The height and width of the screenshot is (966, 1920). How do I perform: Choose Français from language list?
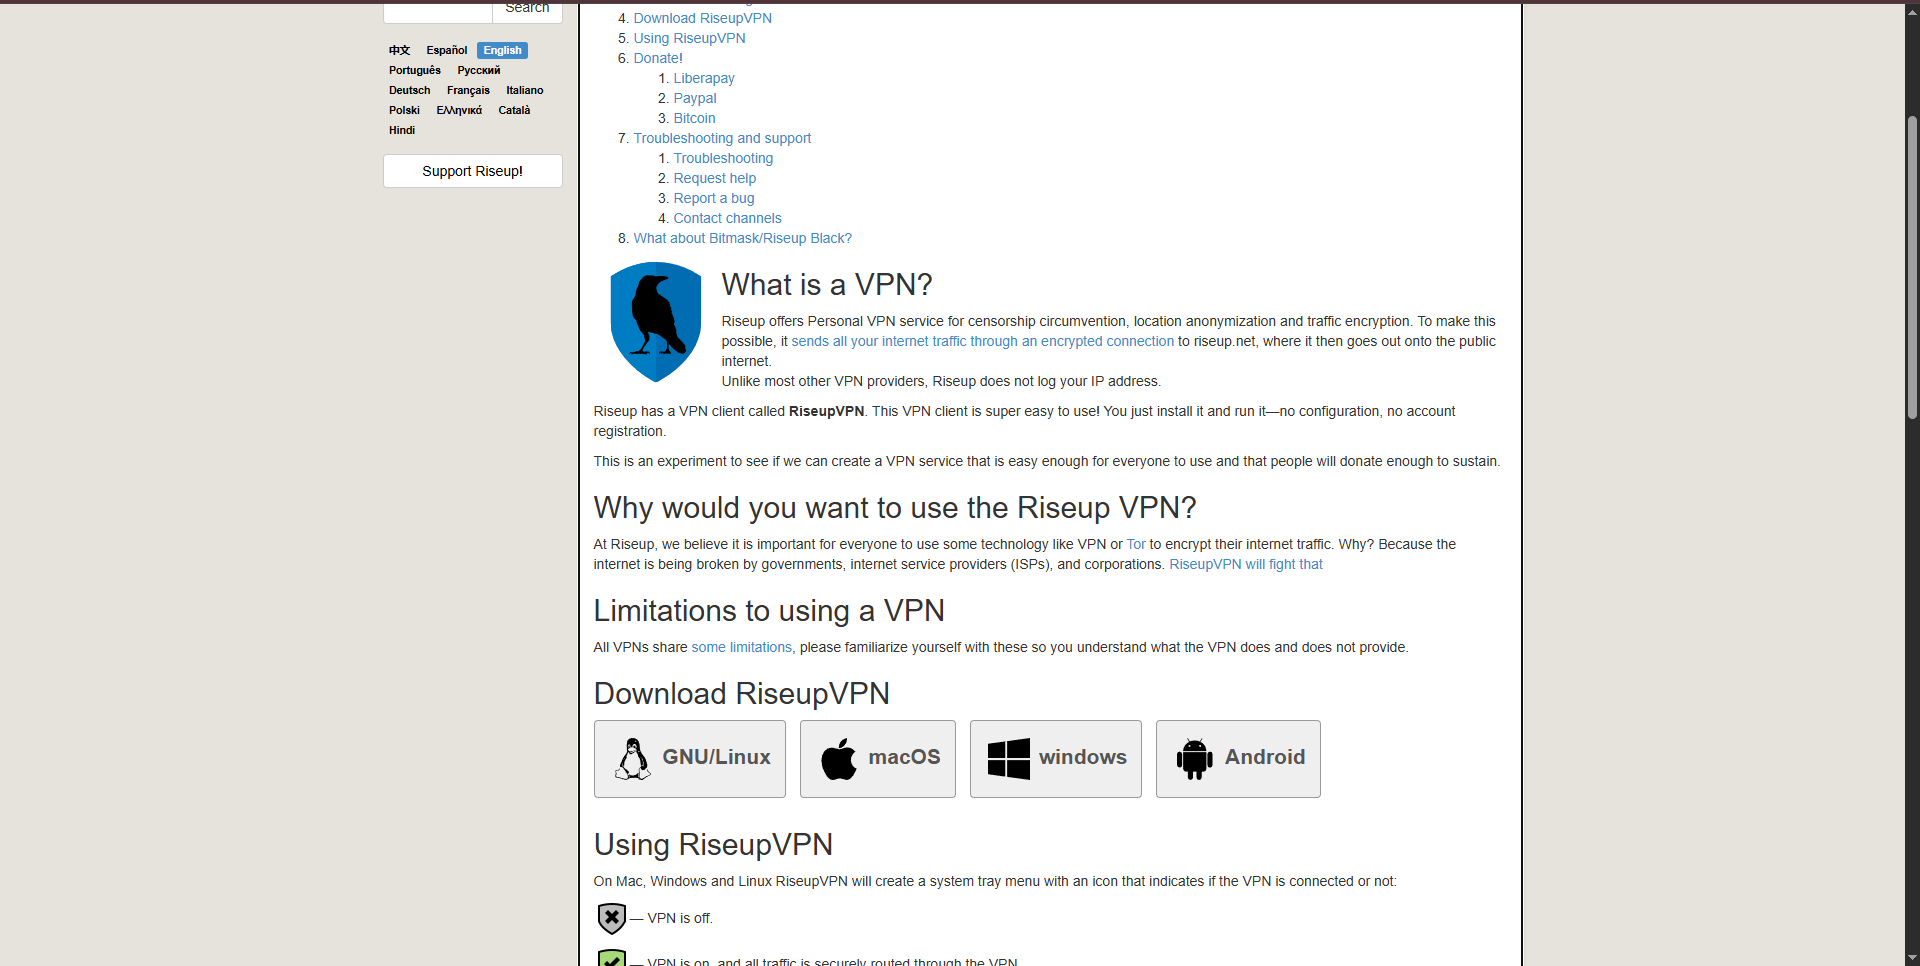pos(468,90)
